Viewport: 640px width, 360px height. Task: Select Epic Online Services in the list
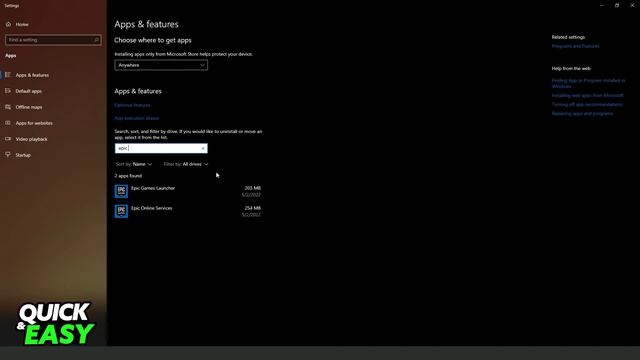[188, 211]
